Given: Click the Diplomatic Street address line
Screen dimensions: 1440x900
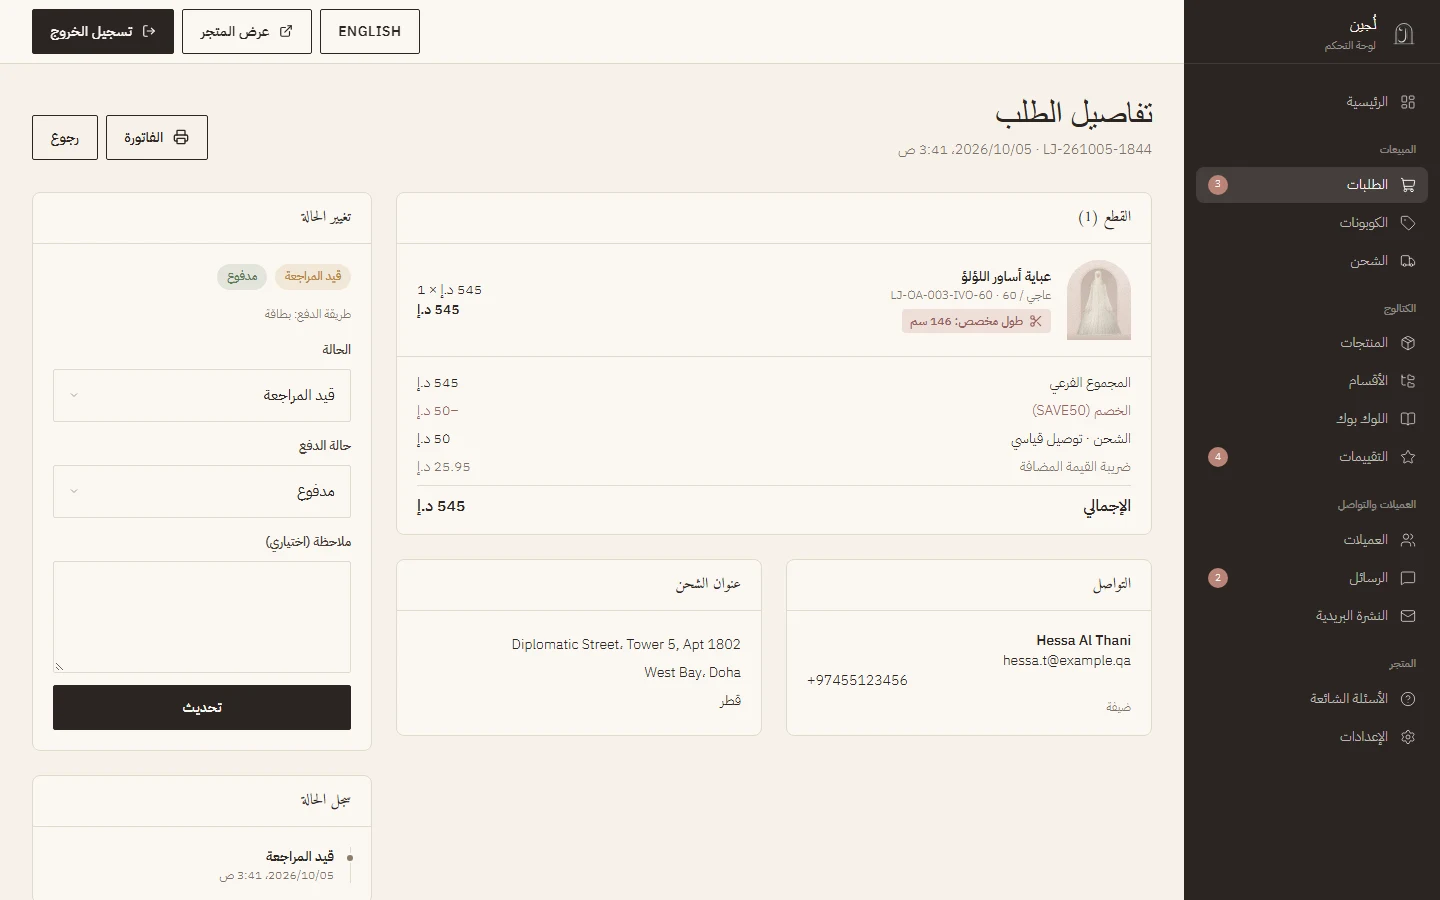Looking at the screenshot, I should (626, 644).
